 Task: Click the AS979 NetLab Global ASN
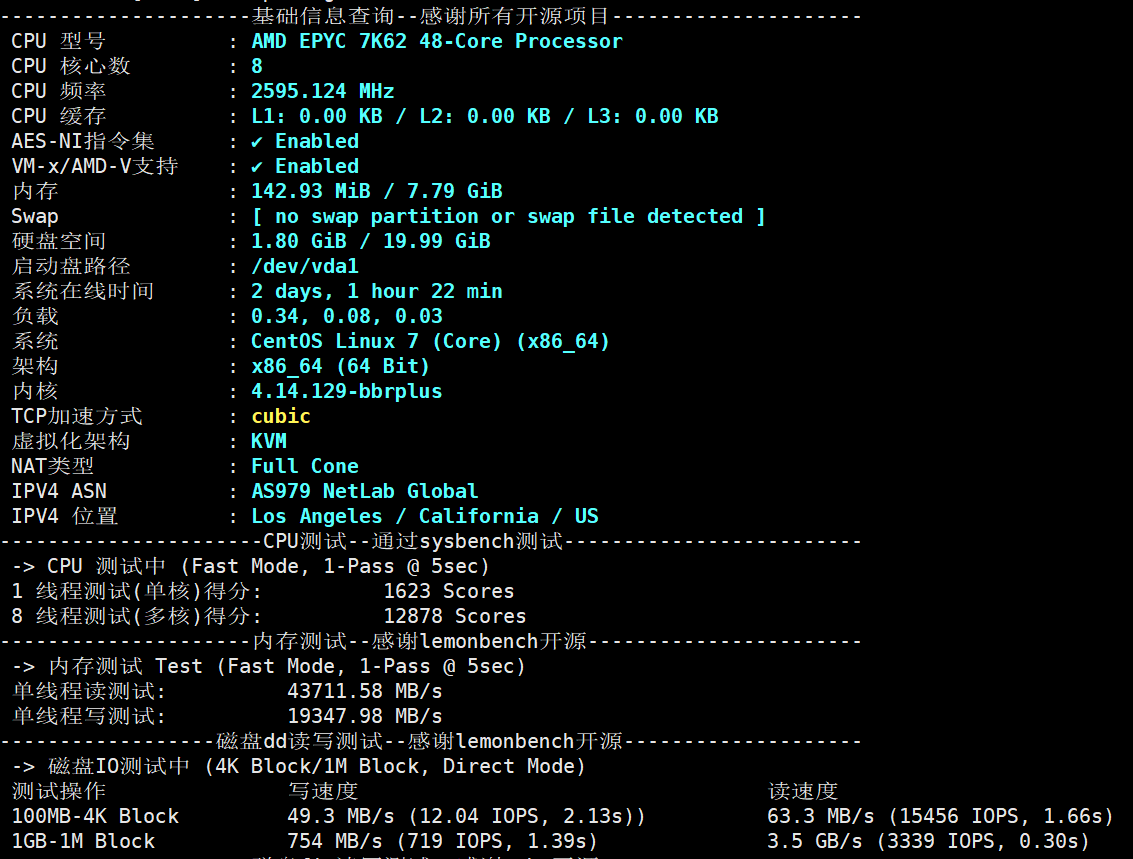tap(364, 491)
